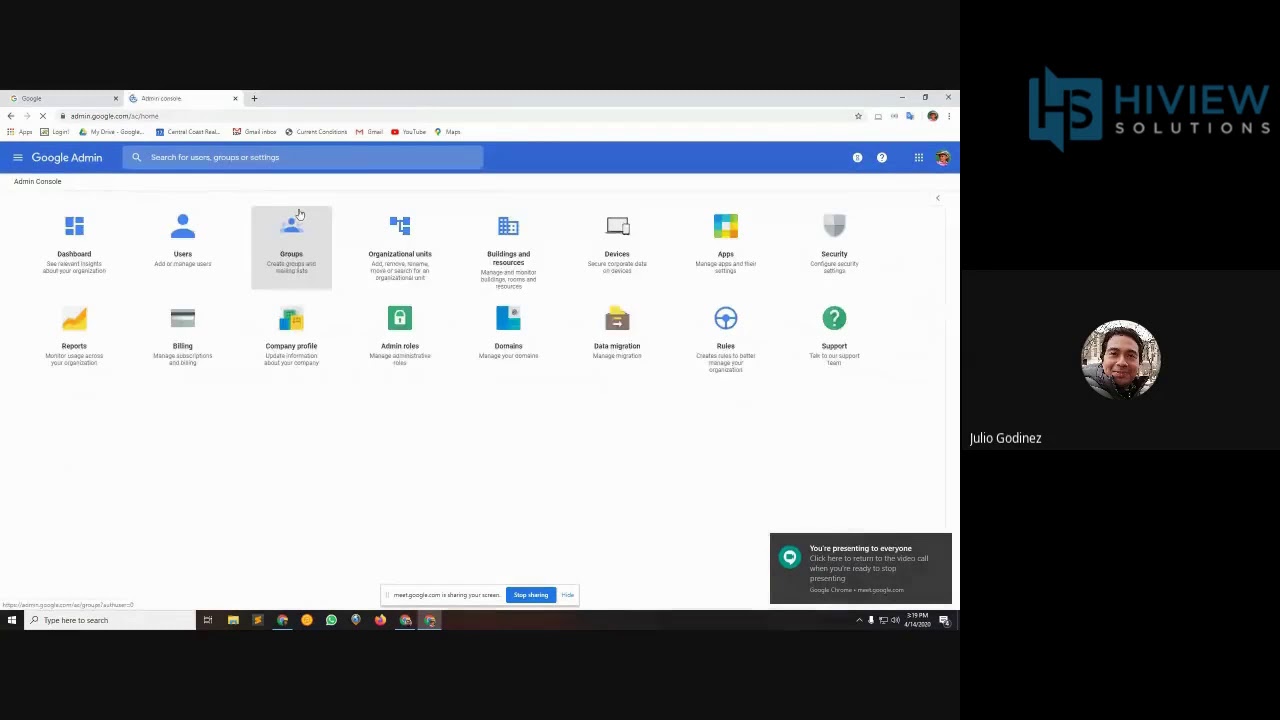Close the Admin console tab

[235, 98]
